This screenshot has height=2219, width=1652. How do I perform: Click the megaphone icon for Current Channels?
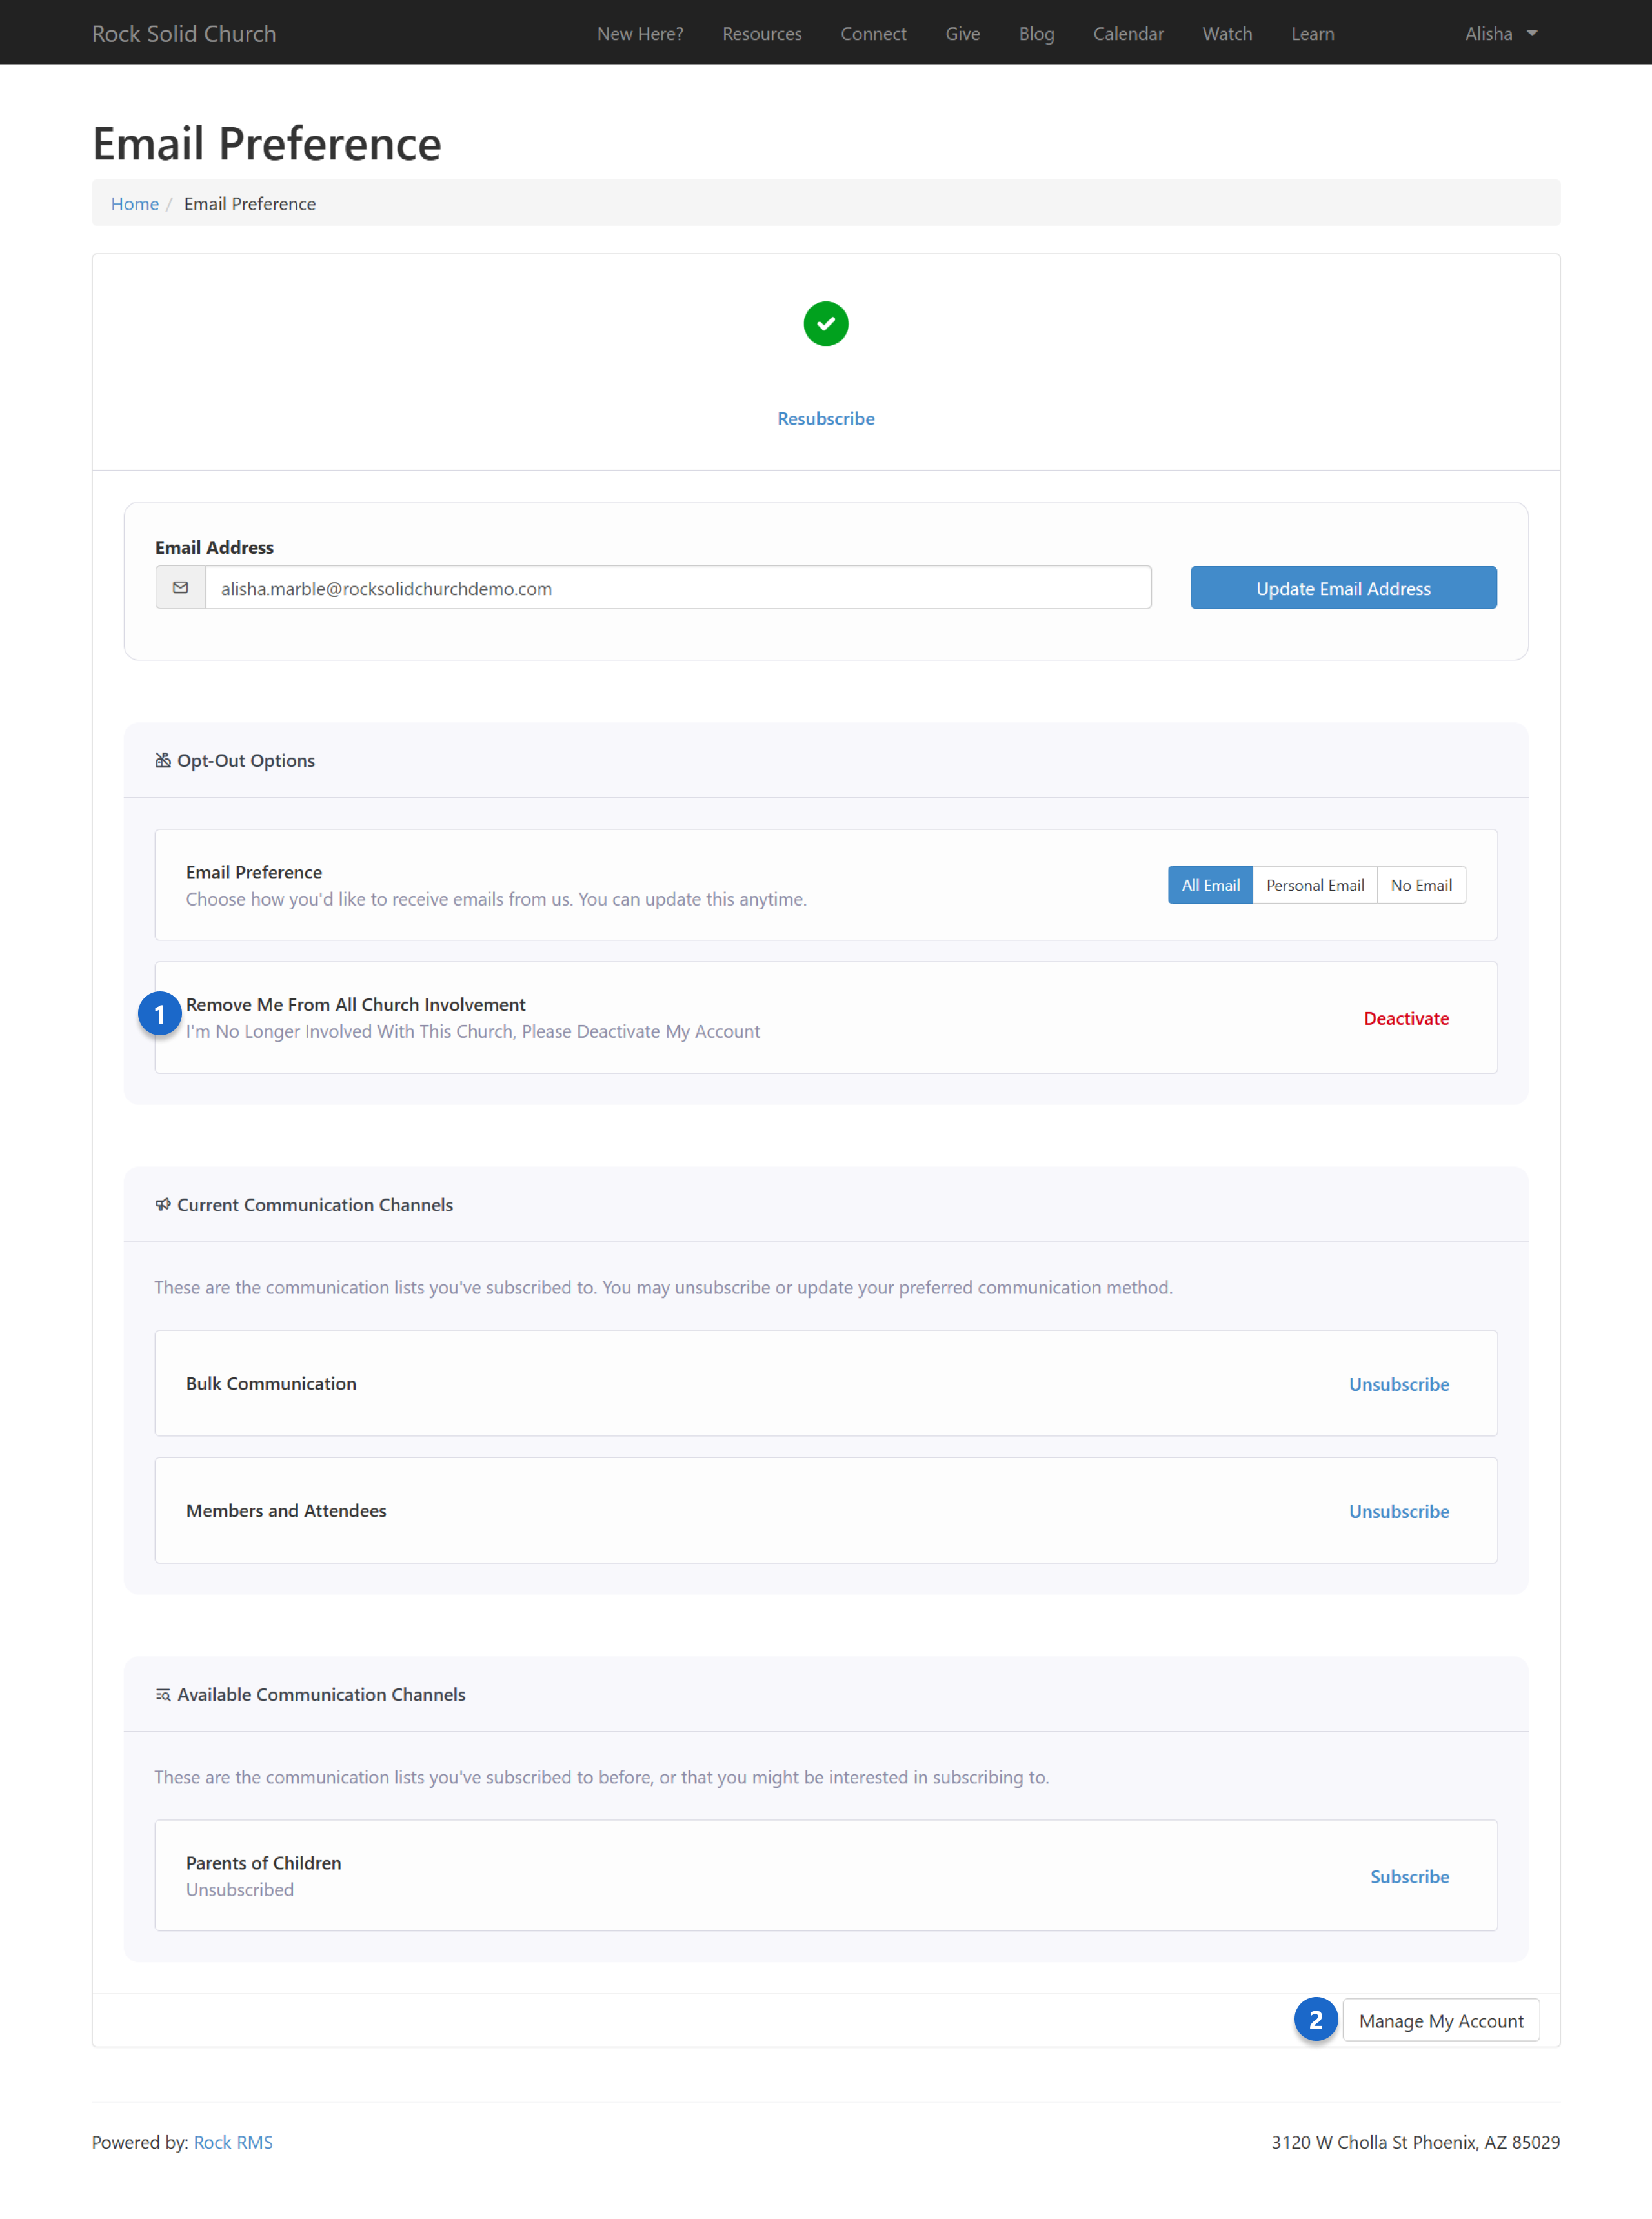coord(163,1205)
